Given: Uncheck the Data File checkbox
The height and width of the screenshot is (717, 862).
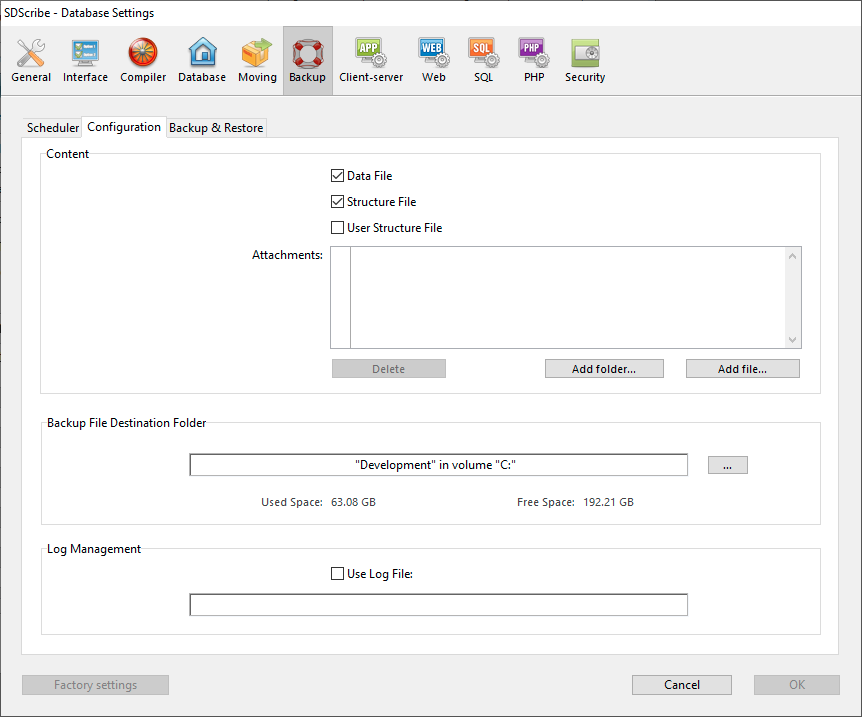Looking at the screenshot, I should click(x=338, y=176).
